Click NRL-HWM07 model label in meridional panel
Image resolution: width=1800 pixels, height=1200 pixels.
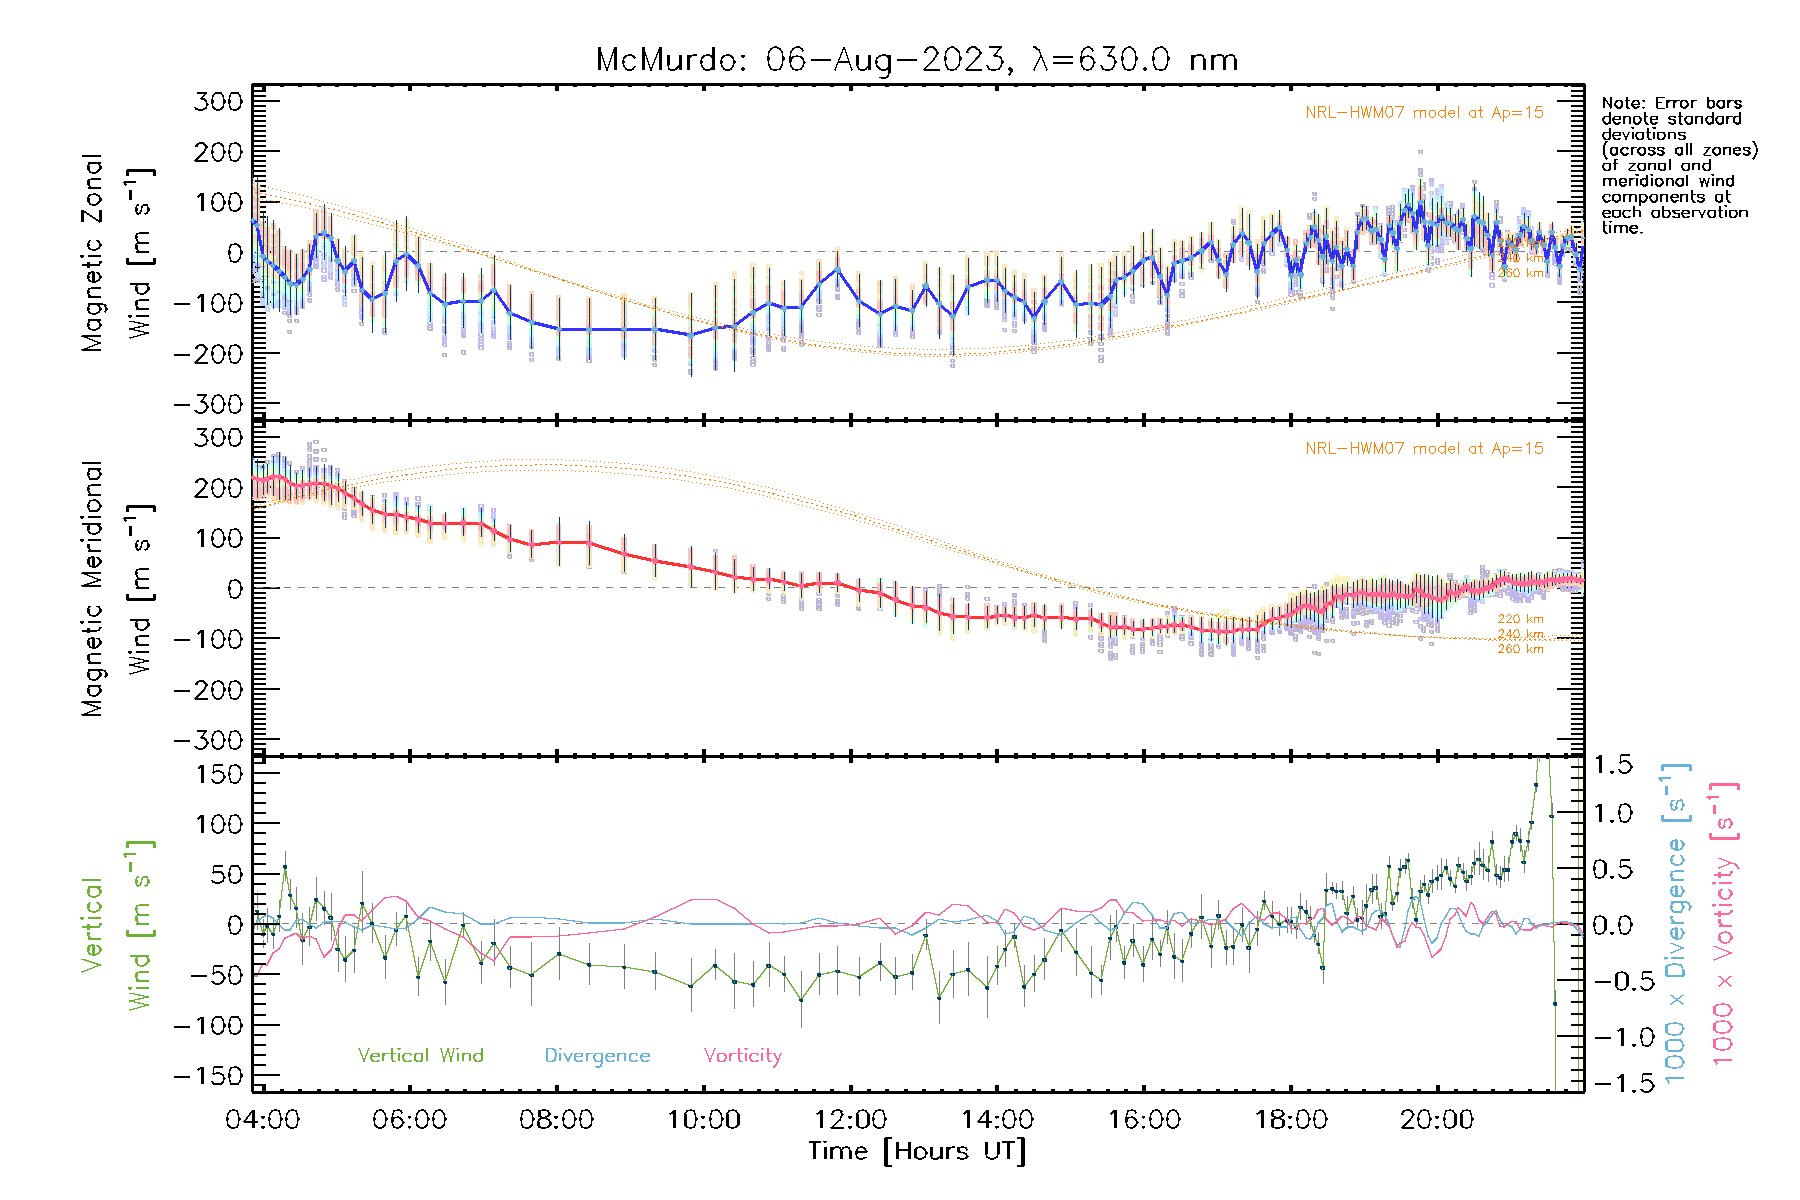[1424, 449]
